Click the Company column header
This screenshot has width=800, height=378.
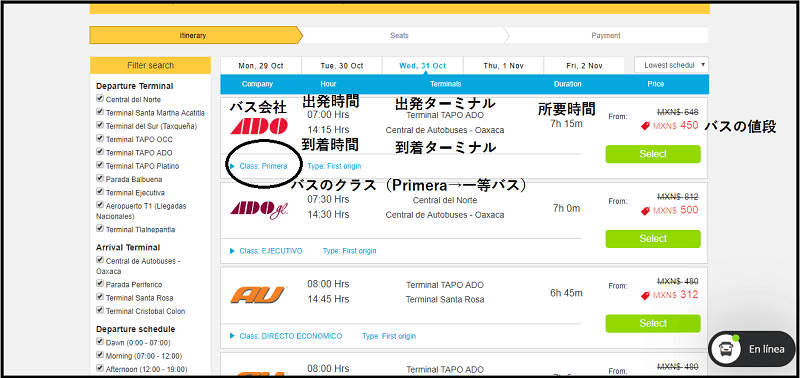point(258,84)
